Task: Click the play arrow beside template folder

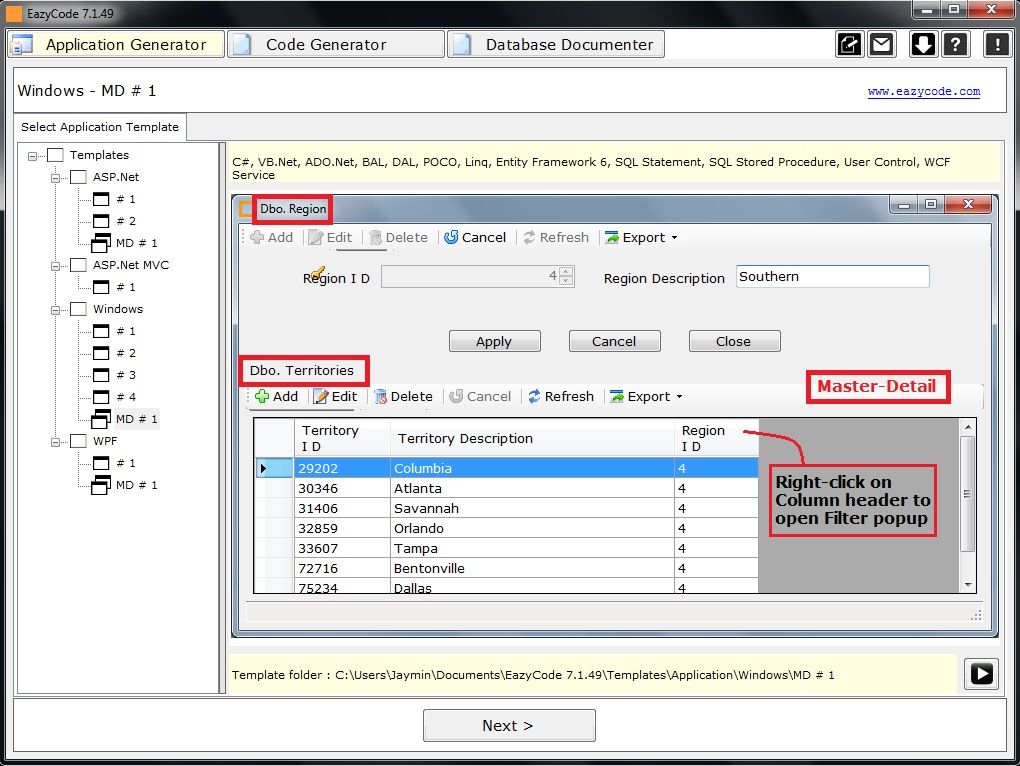Action: (x=981, y=674)
